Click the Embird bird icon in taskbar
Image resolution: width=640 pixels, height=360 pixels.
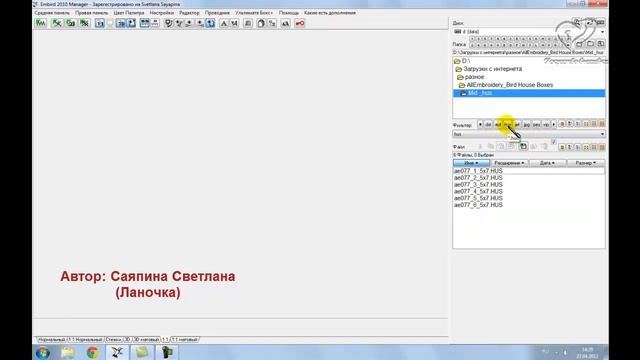(x=118, y=352)
